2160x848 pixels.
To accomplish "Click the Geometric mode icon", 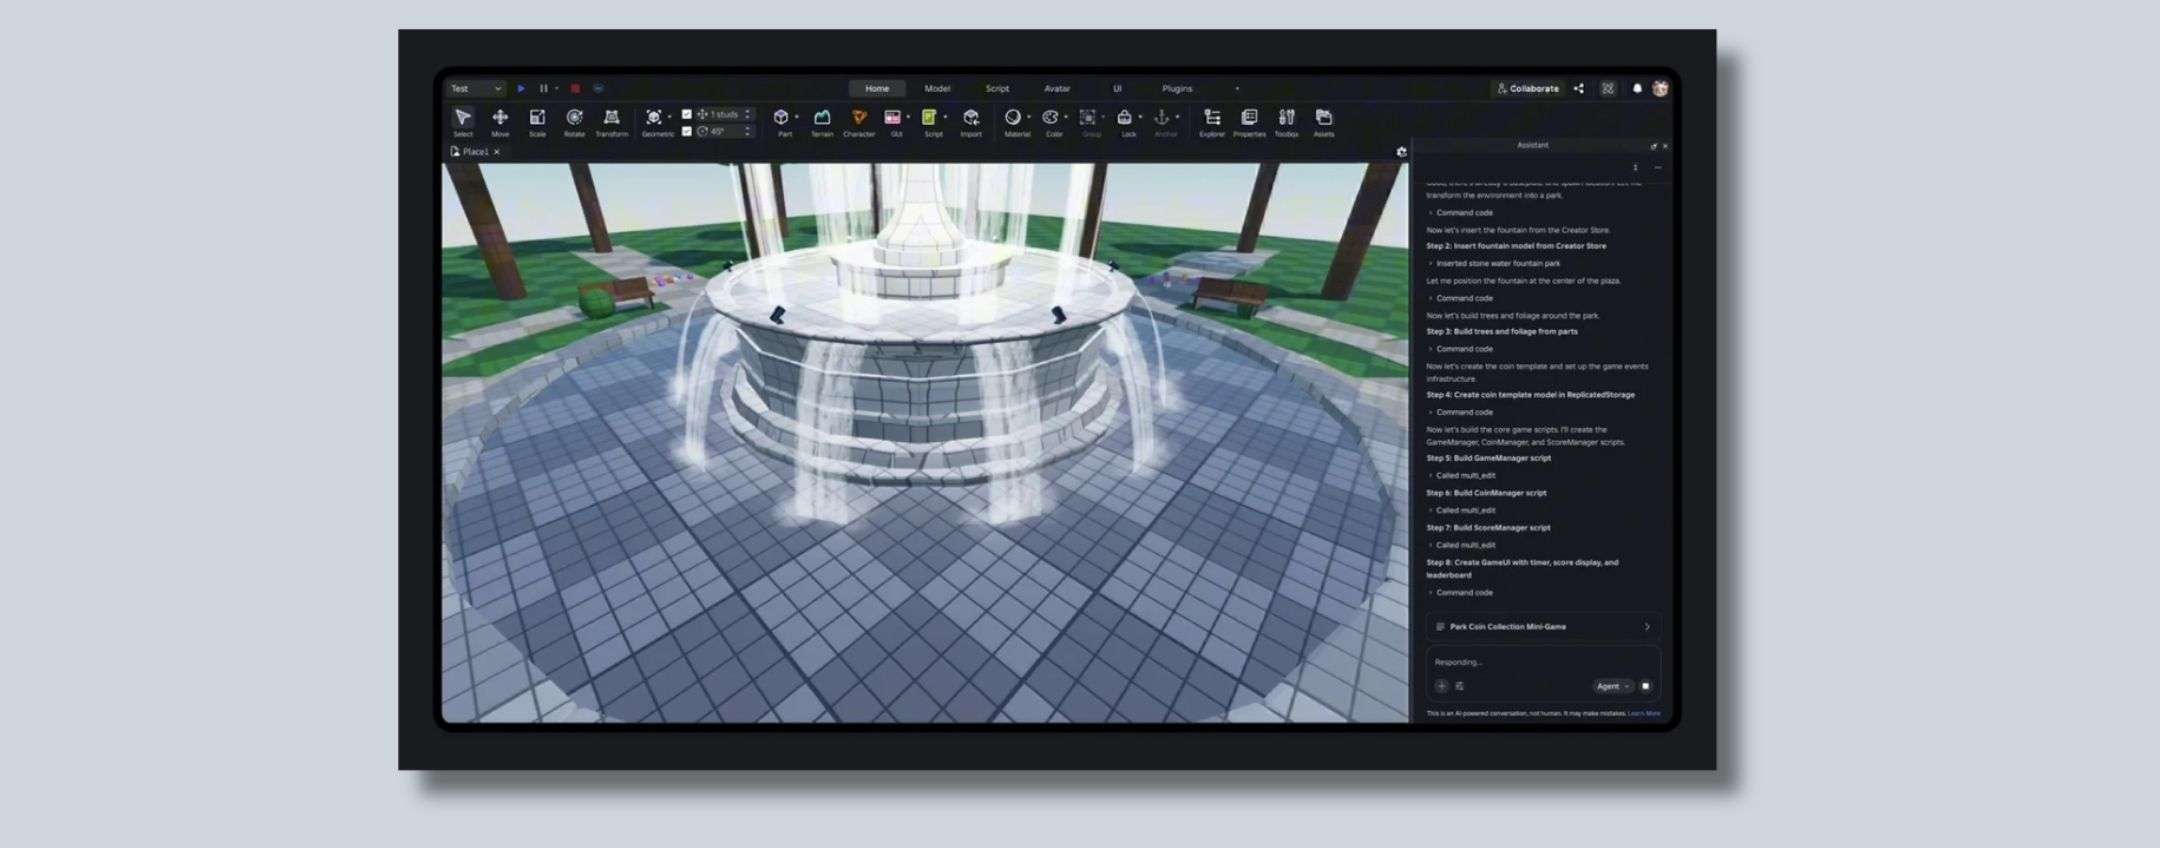I will 654,117.
